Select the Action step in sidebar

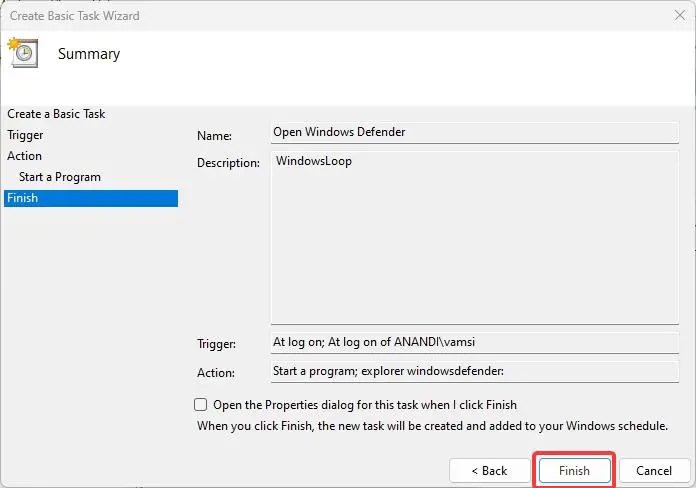24,156
